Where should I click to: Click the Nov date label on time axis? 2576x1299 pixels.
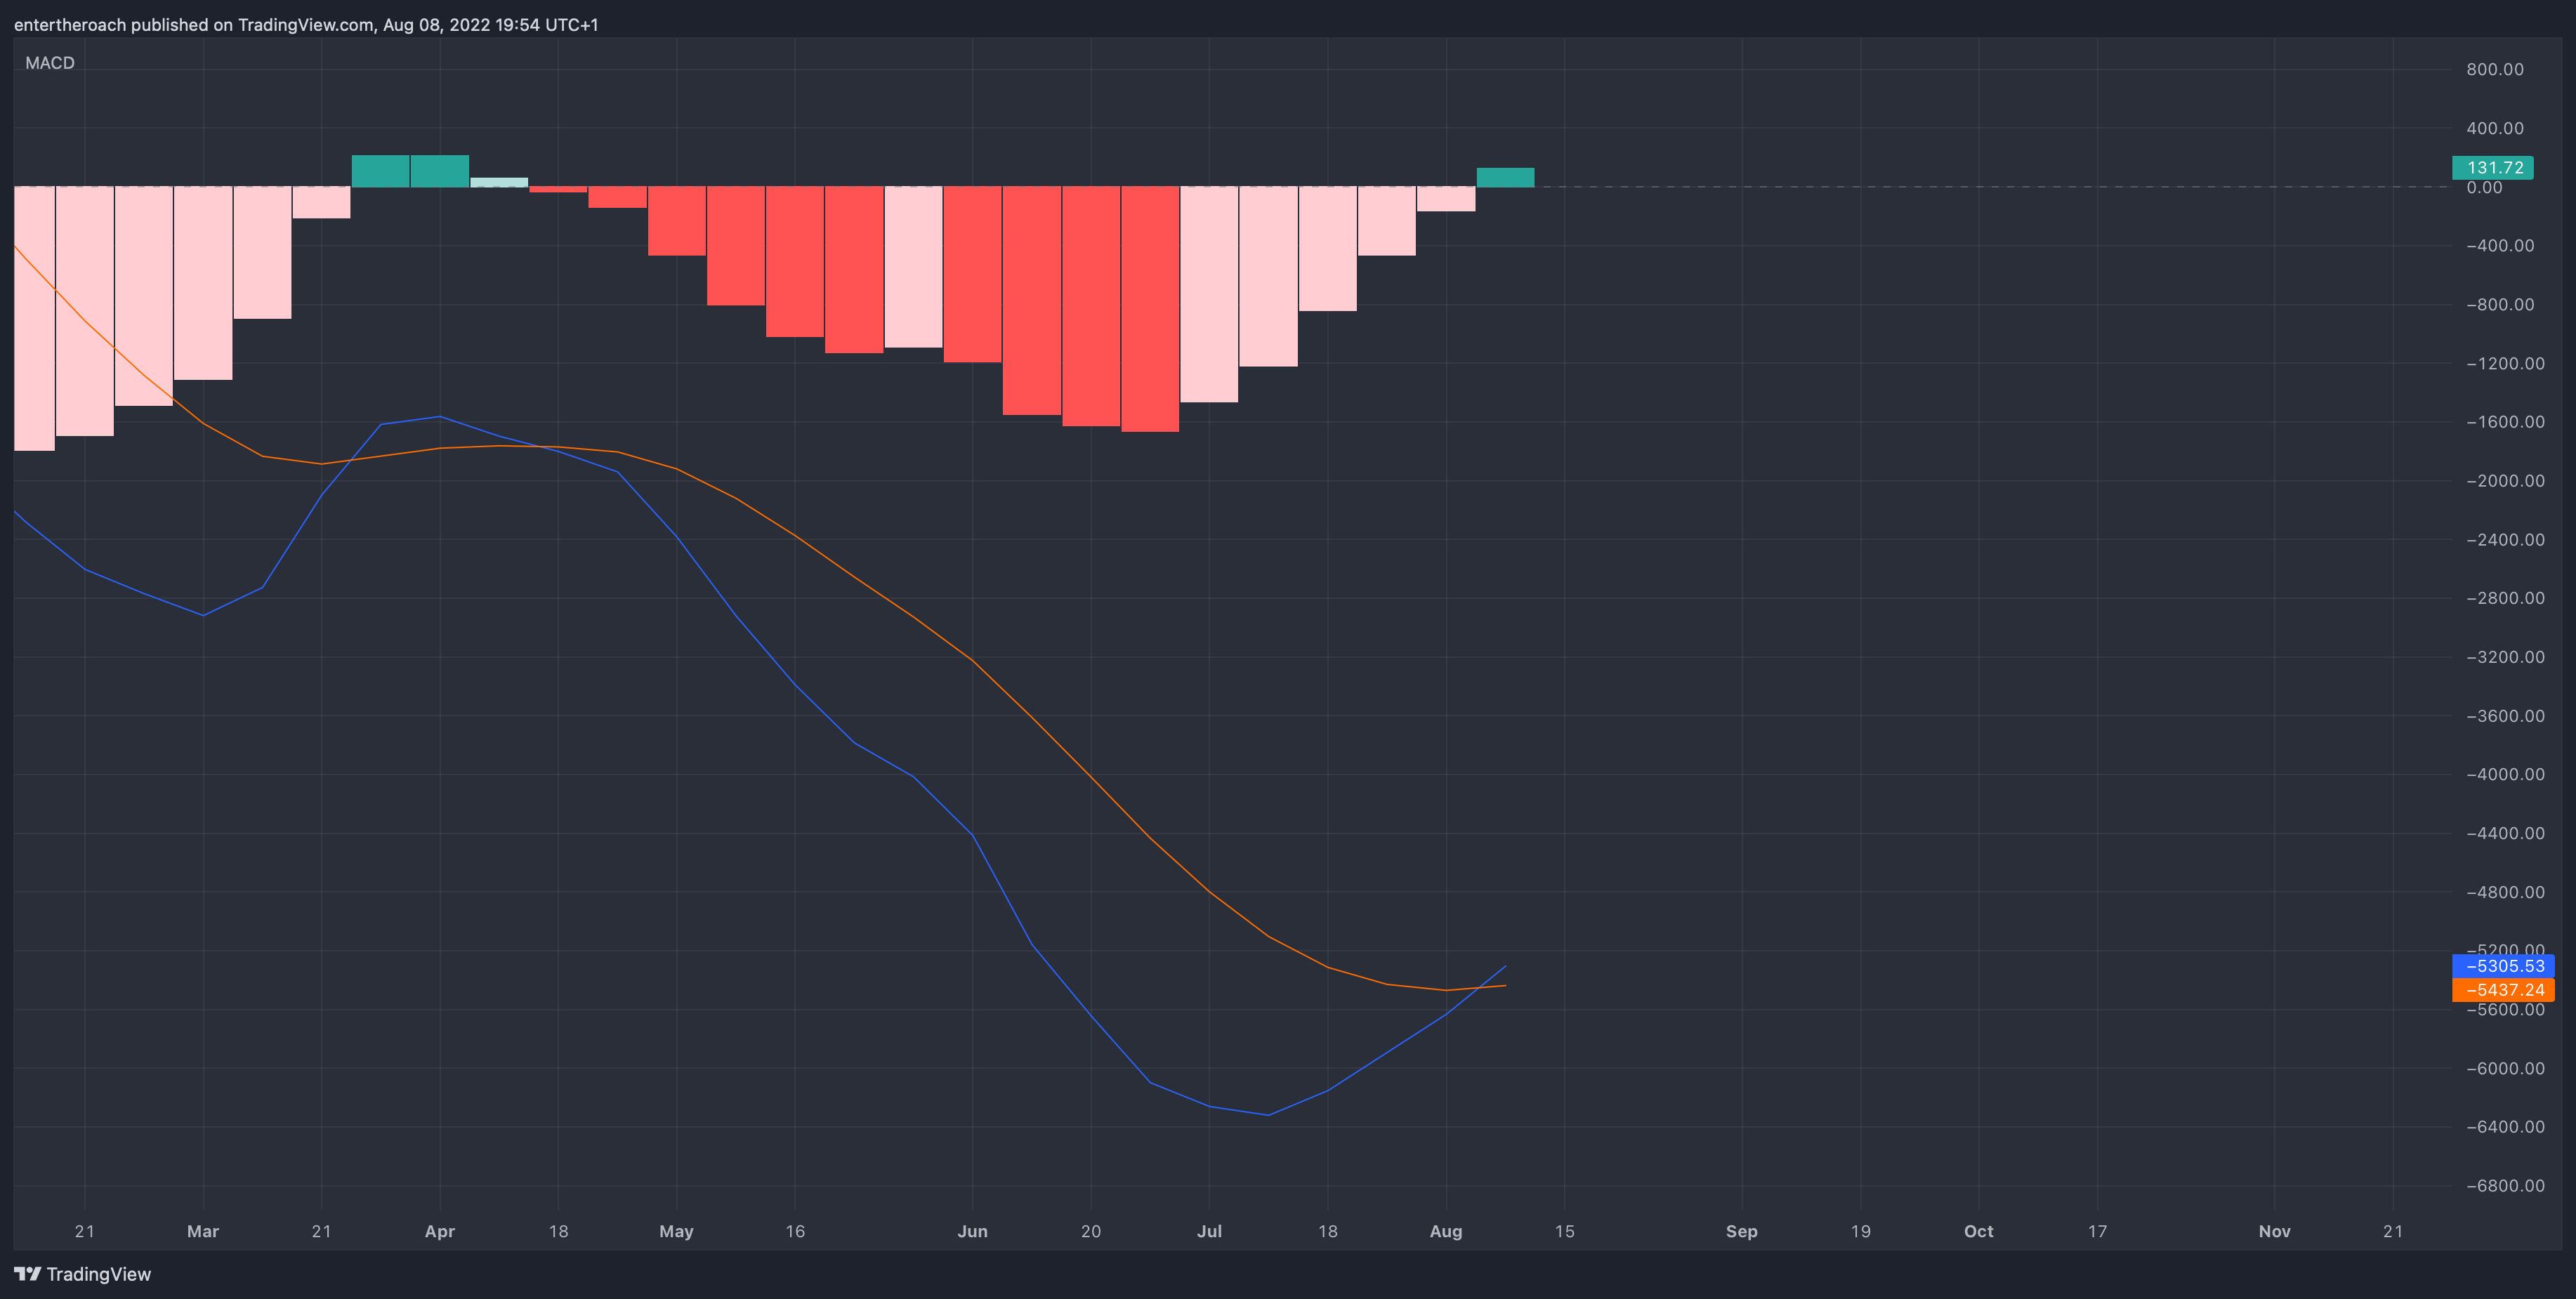[x=2274, y=1231]
